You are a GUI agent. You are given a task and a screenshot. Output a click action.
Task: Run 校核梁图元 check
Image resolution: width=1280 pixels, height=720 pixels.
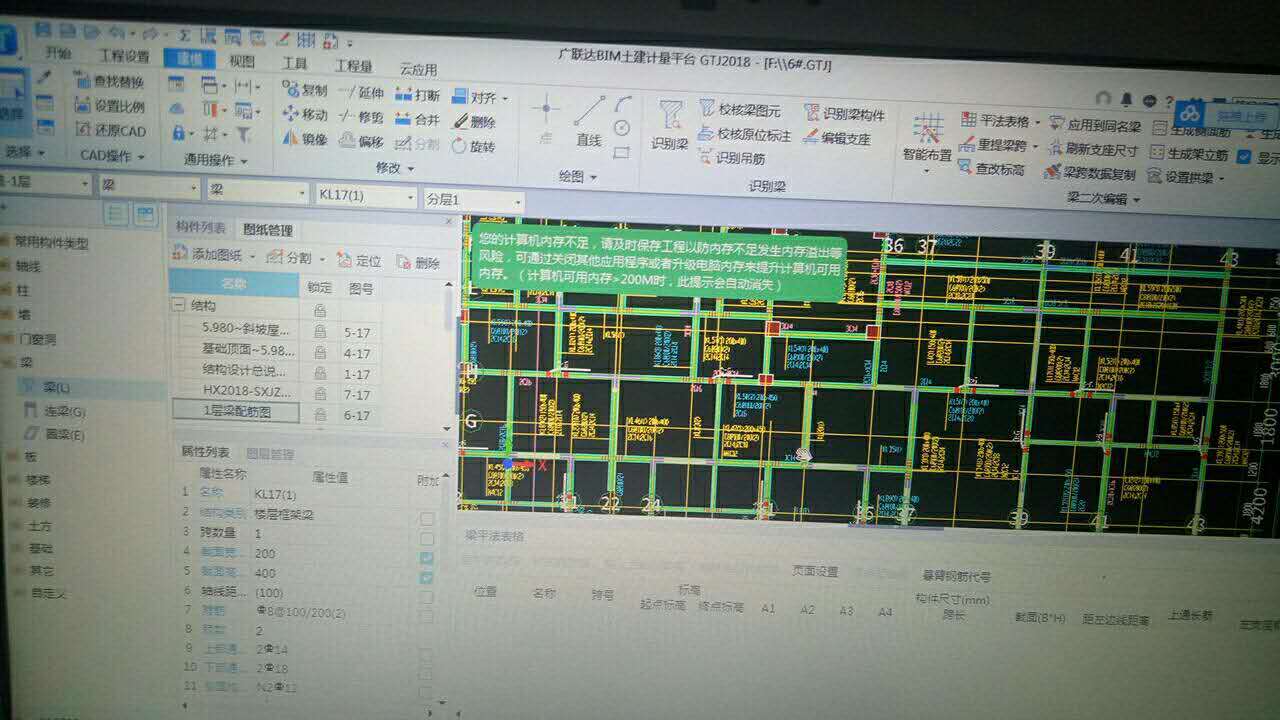click(741, 110)
